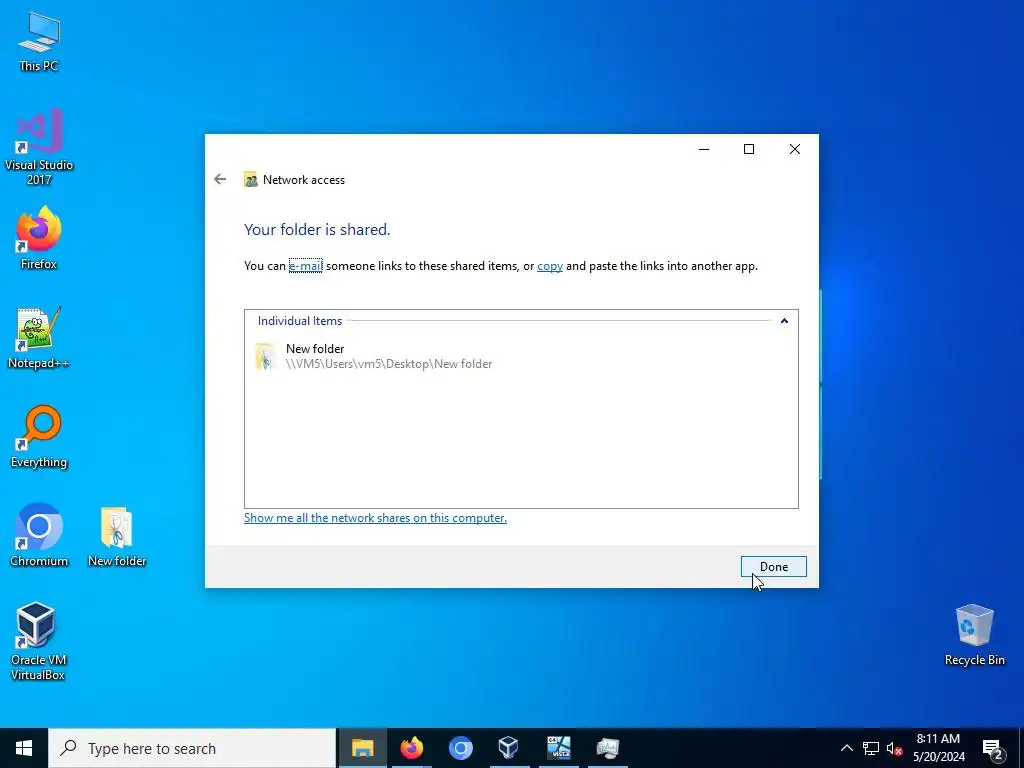
Task: Select the Recycle Bin icon
Action: pos(974,635)
